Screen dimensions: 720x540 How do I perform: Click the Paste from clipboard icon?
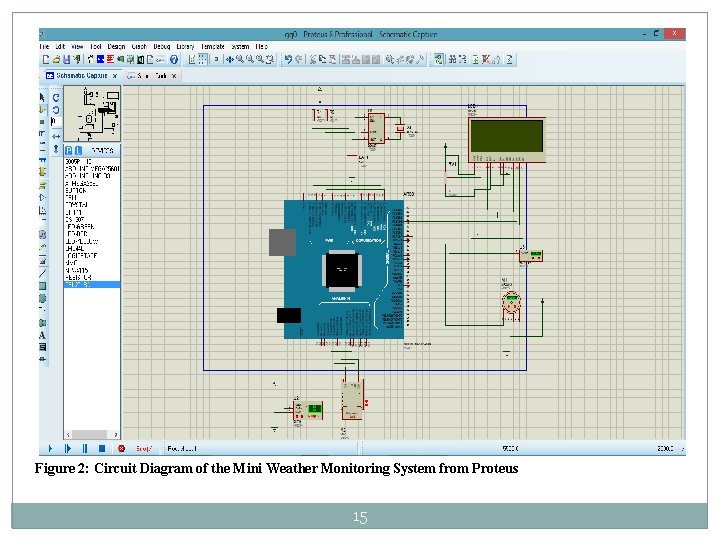tap(333, 59)
